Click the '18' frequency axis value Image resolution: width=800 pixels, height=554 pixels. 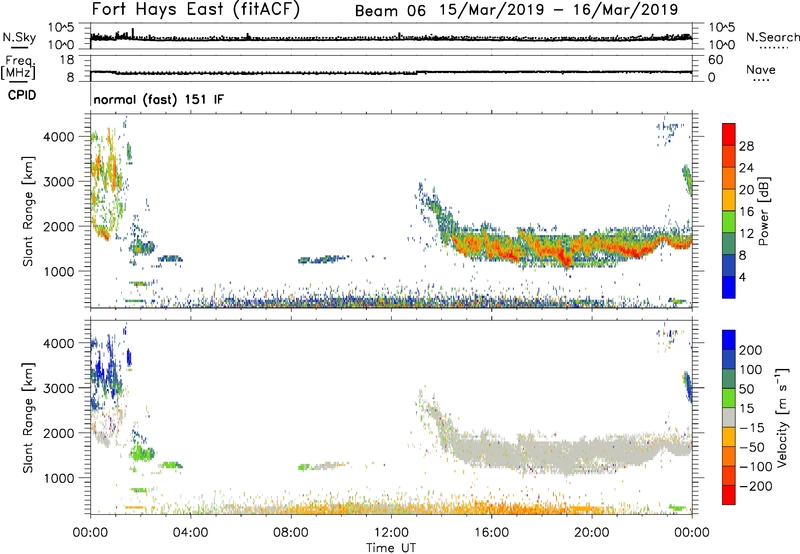point(67,60)
